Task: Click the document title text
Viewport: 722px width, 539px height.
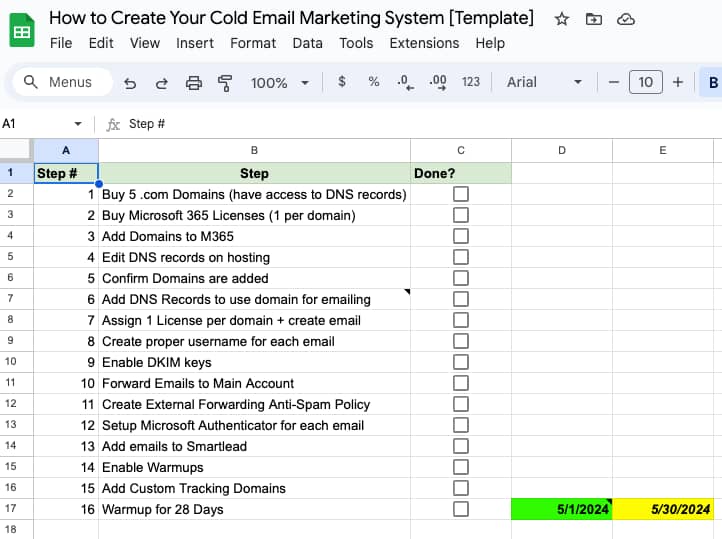Action: point(291,18)
